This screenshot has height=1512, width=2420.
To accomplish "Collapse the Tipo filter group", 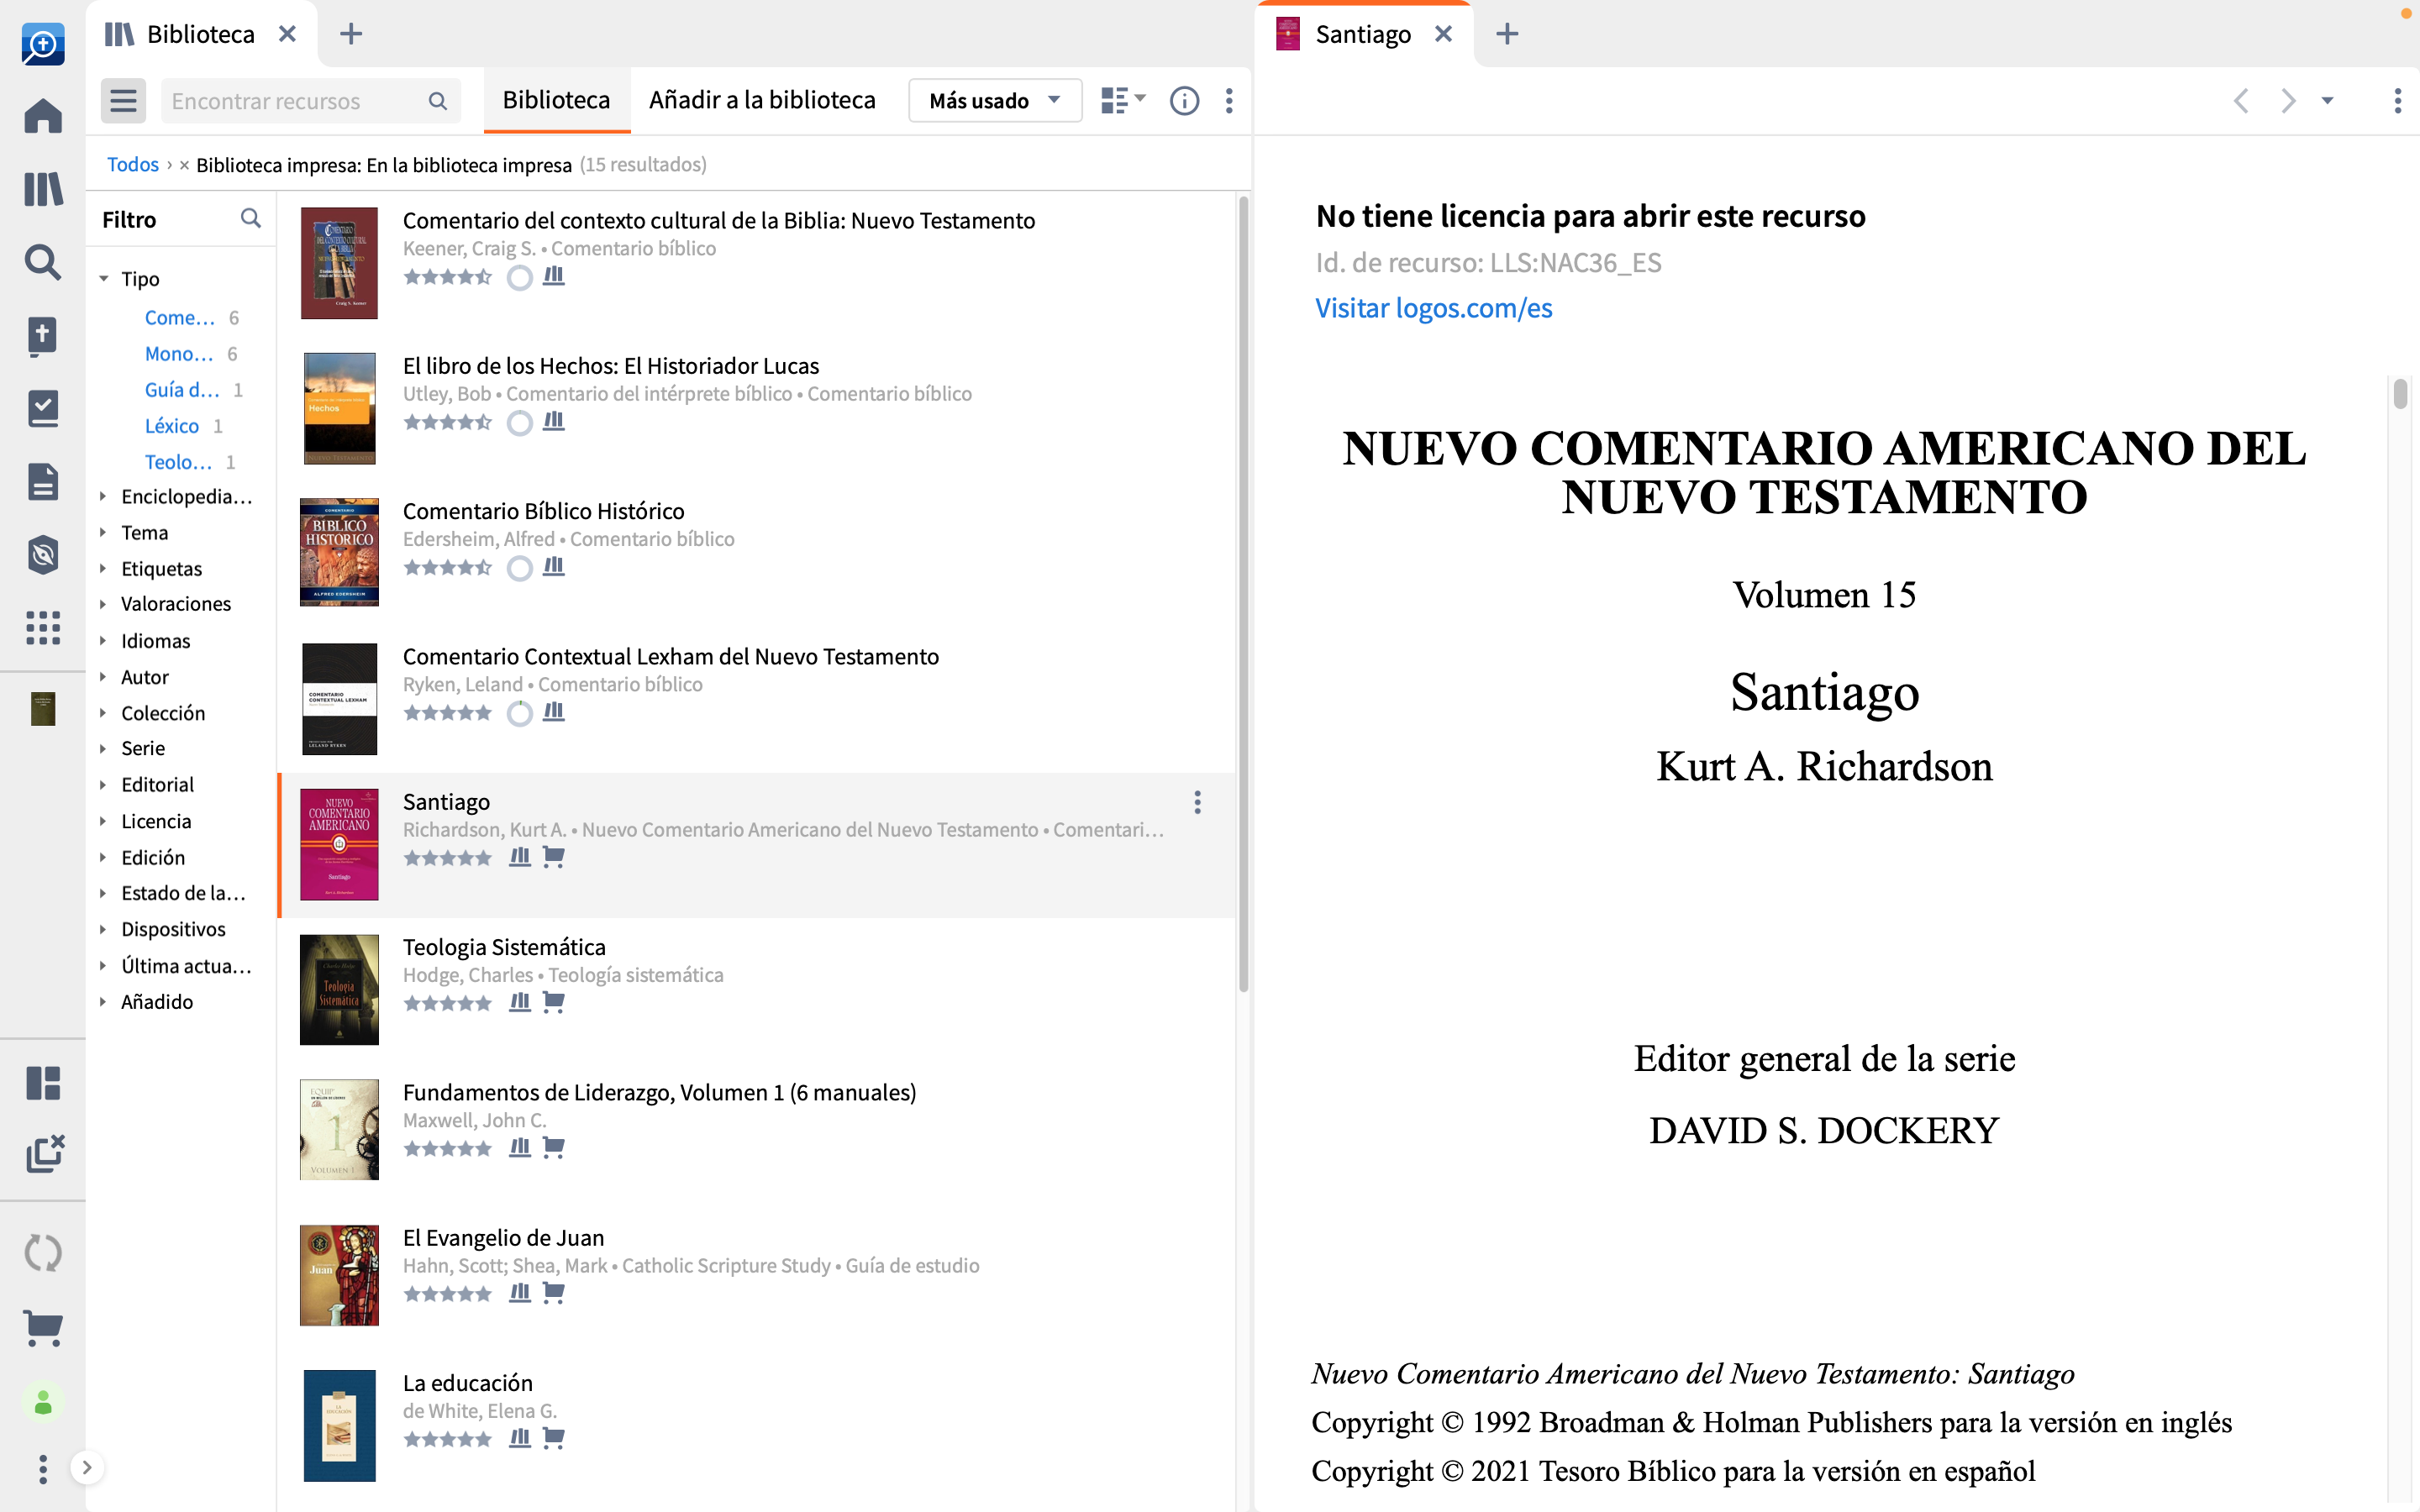I will (x=104, y=279).
